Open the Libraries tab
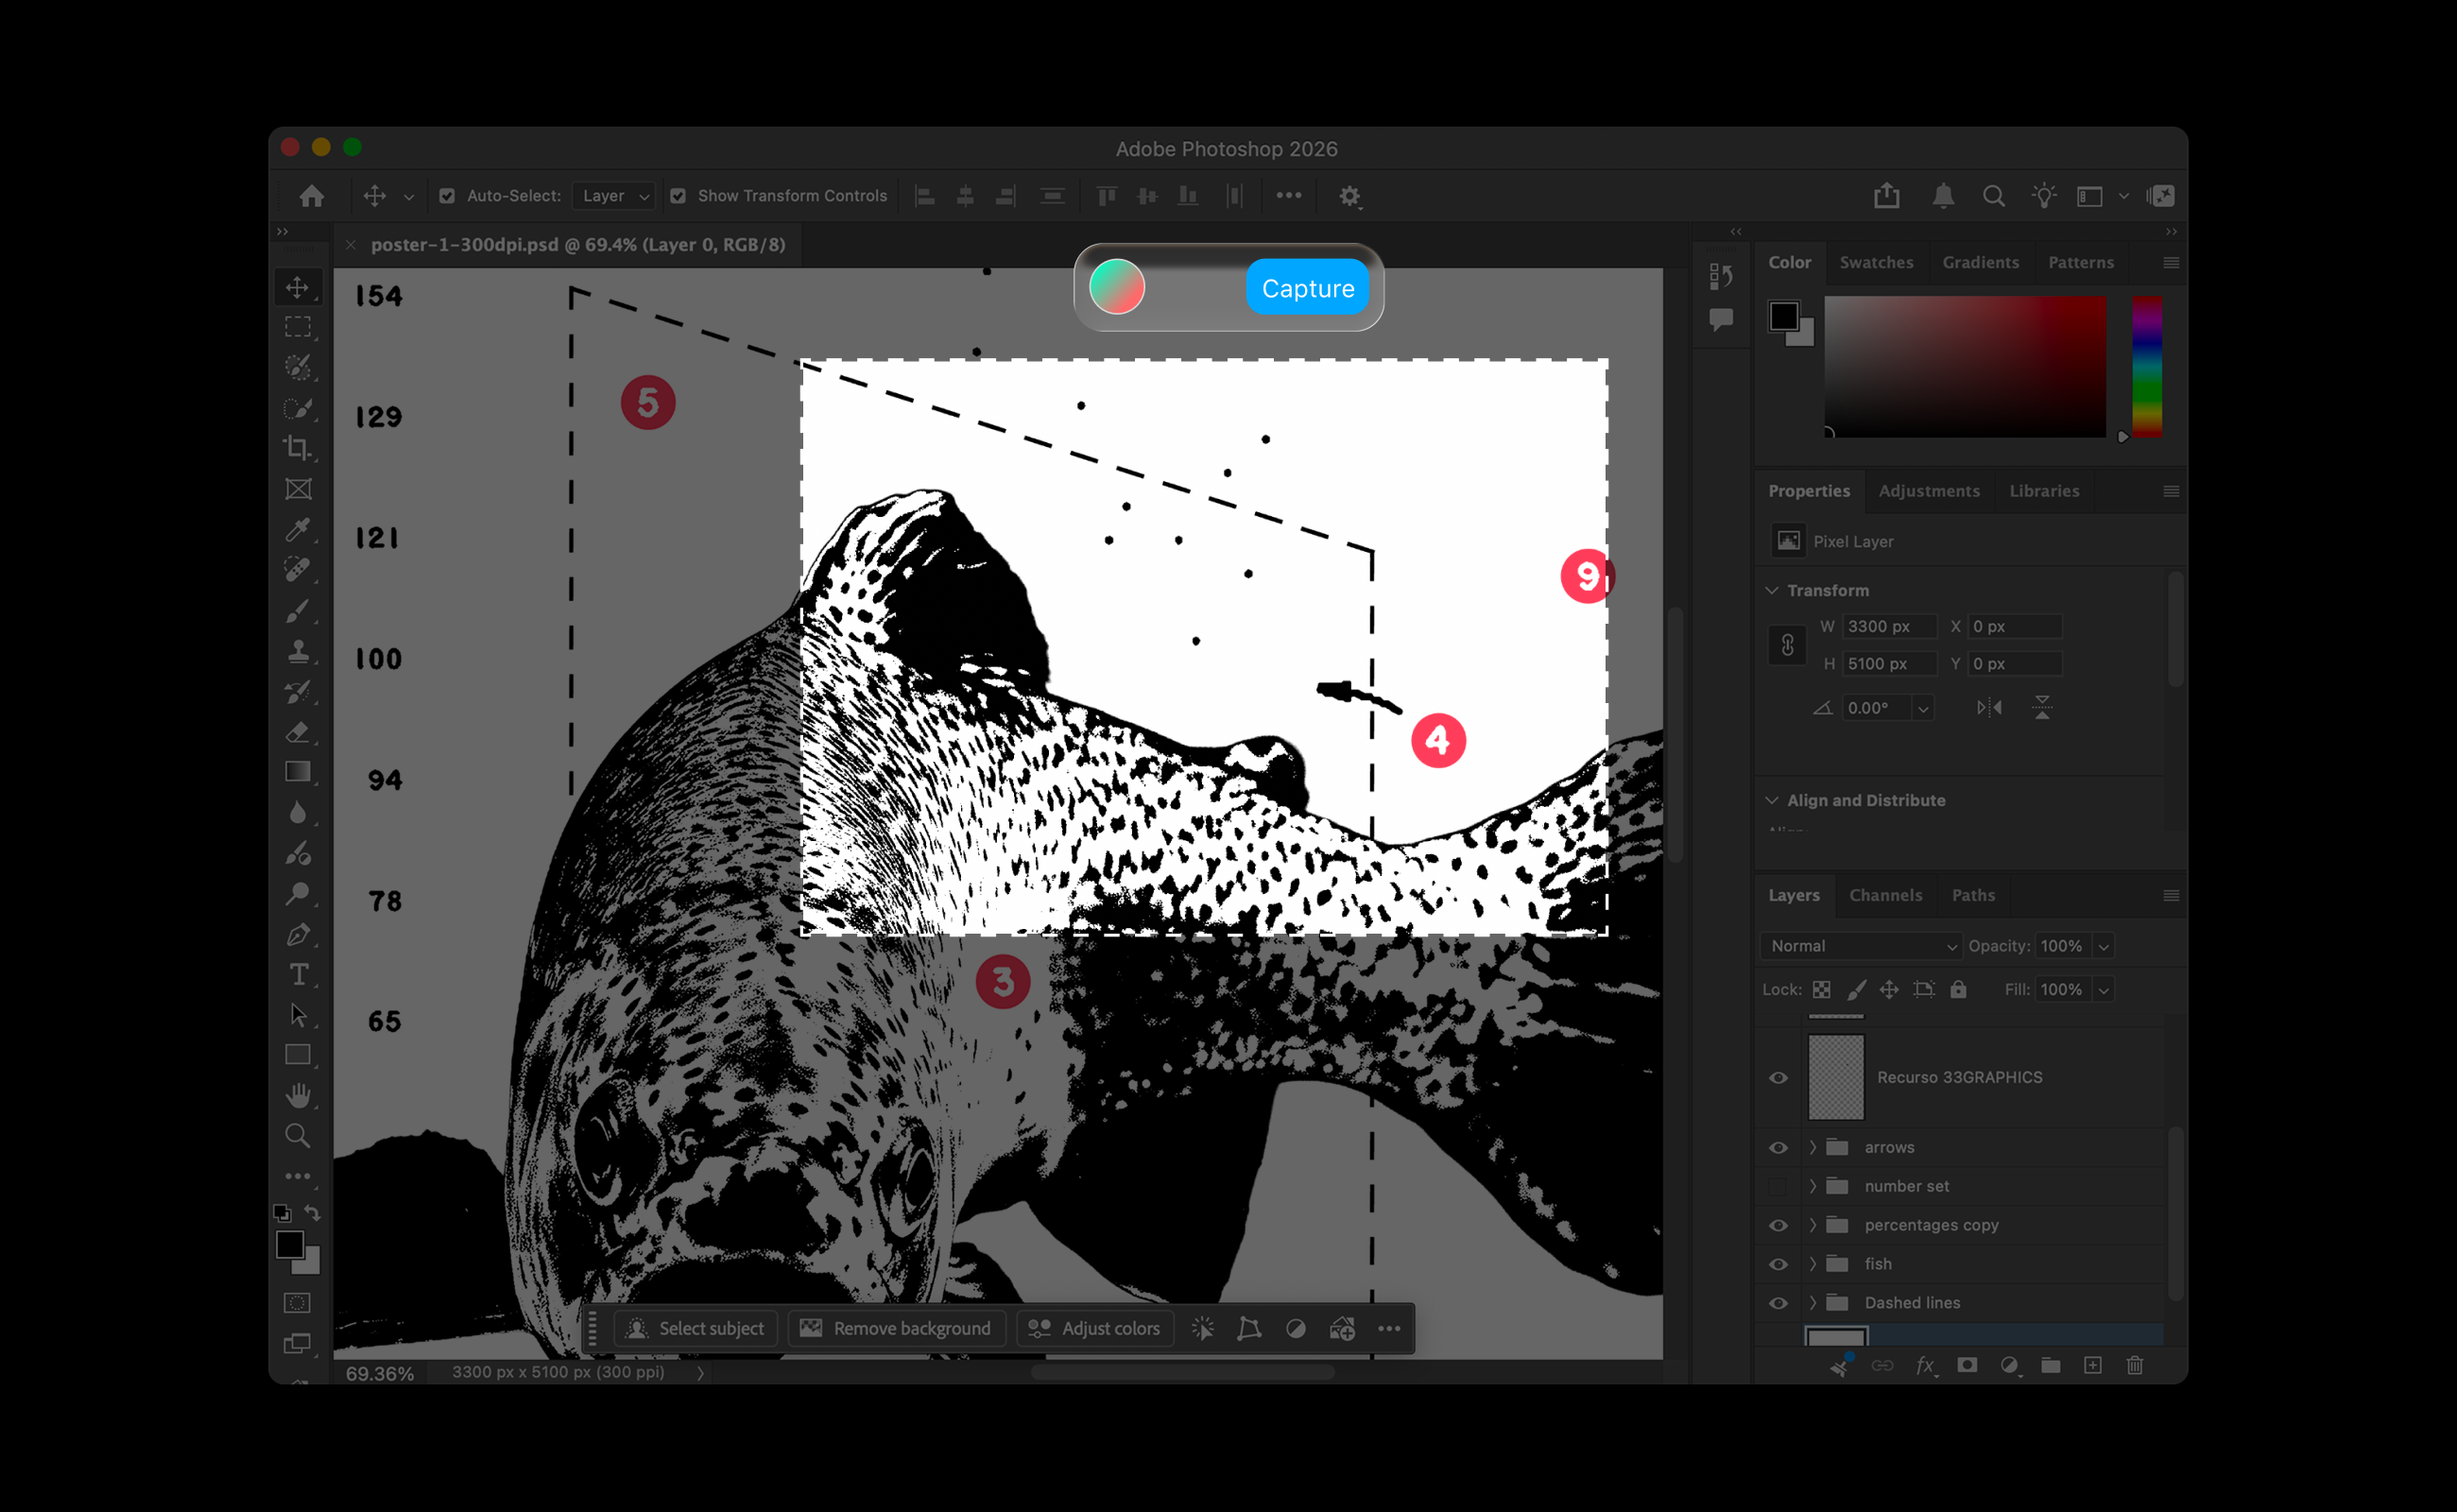The width and height of the screenshot is (2457, 1512). (x=2043, y=491)
